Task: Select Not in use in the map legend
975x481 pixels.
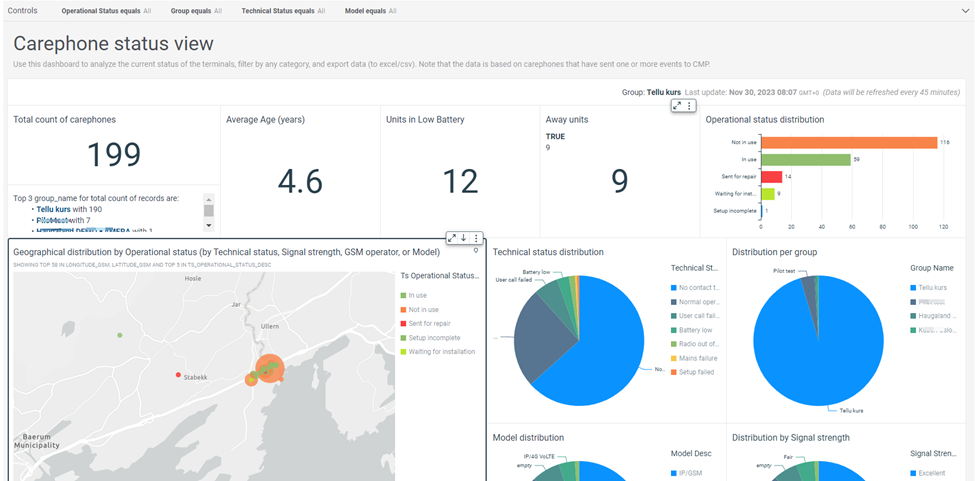Action: point(419,309)
